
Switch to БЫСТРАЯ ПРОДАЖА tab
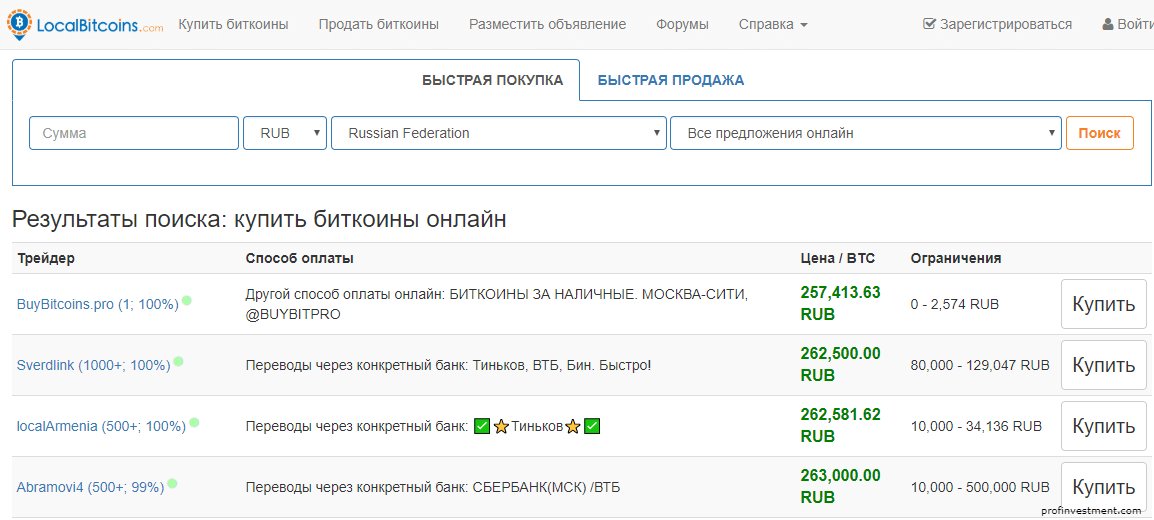[x=670, y=80]
